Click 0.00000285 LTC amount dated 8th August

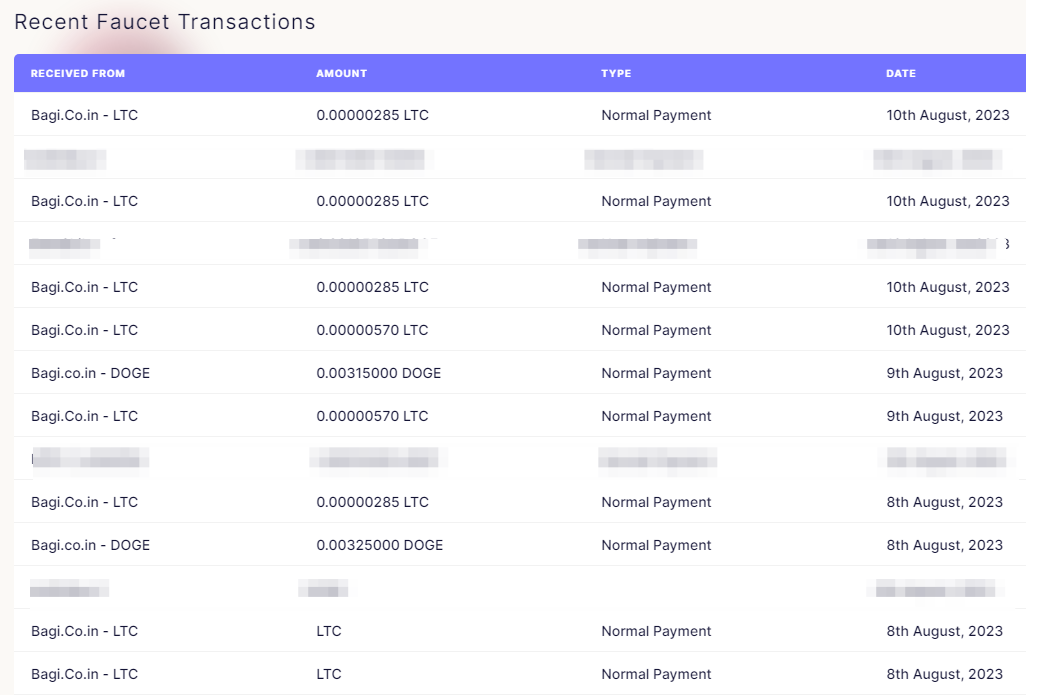point(372,502)
